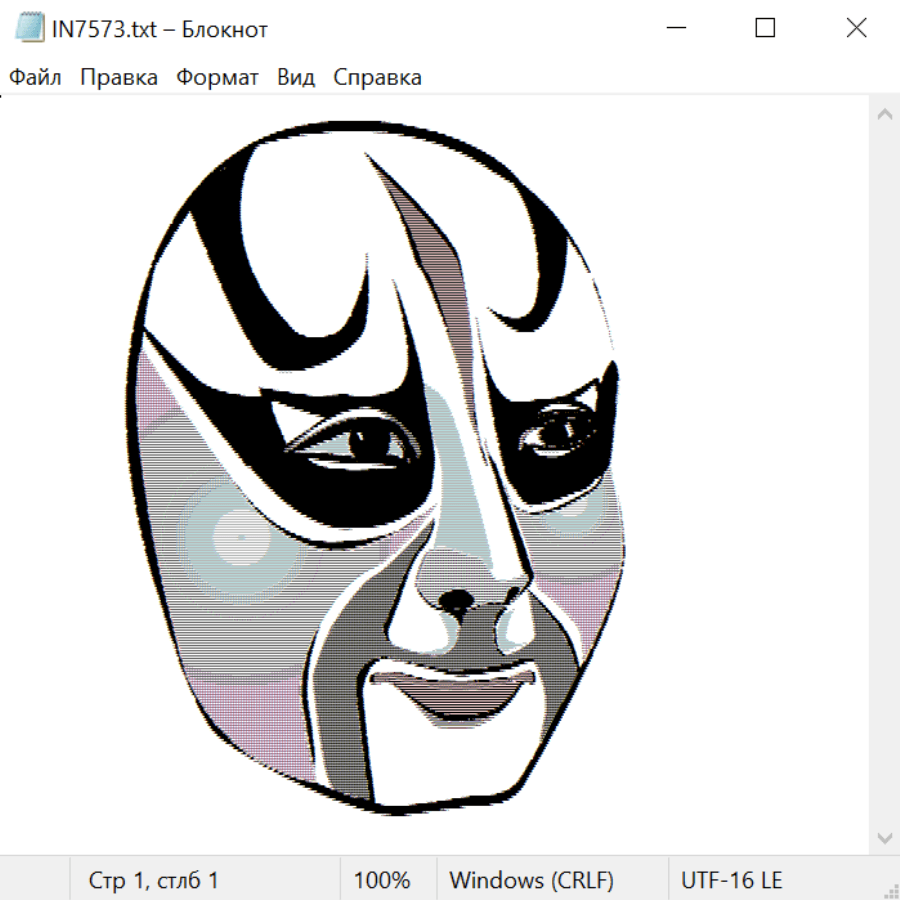The image size is (900, 900).
Task: Click the Стр 1, стлб 1 status indicator
Action: click(x=154, y=880)
